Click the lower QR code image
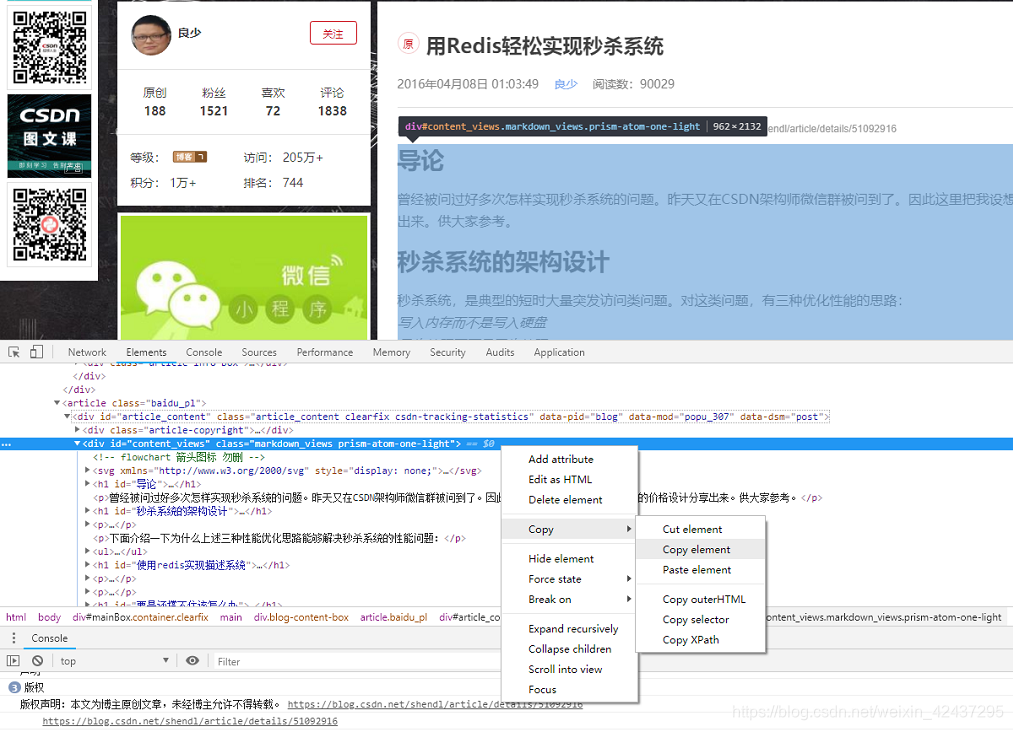Screen dimensions: 1013x730 click(50, 225)
